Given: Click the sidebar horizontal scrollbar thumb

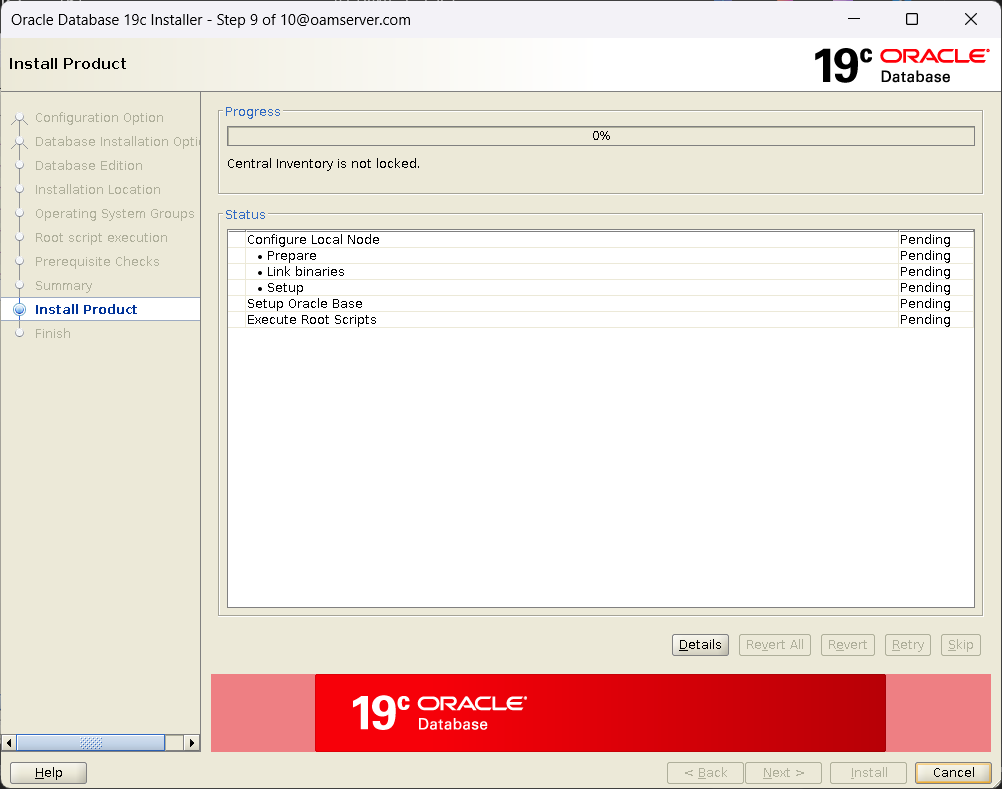Looking at the screenshot, I should coord(90,743).
